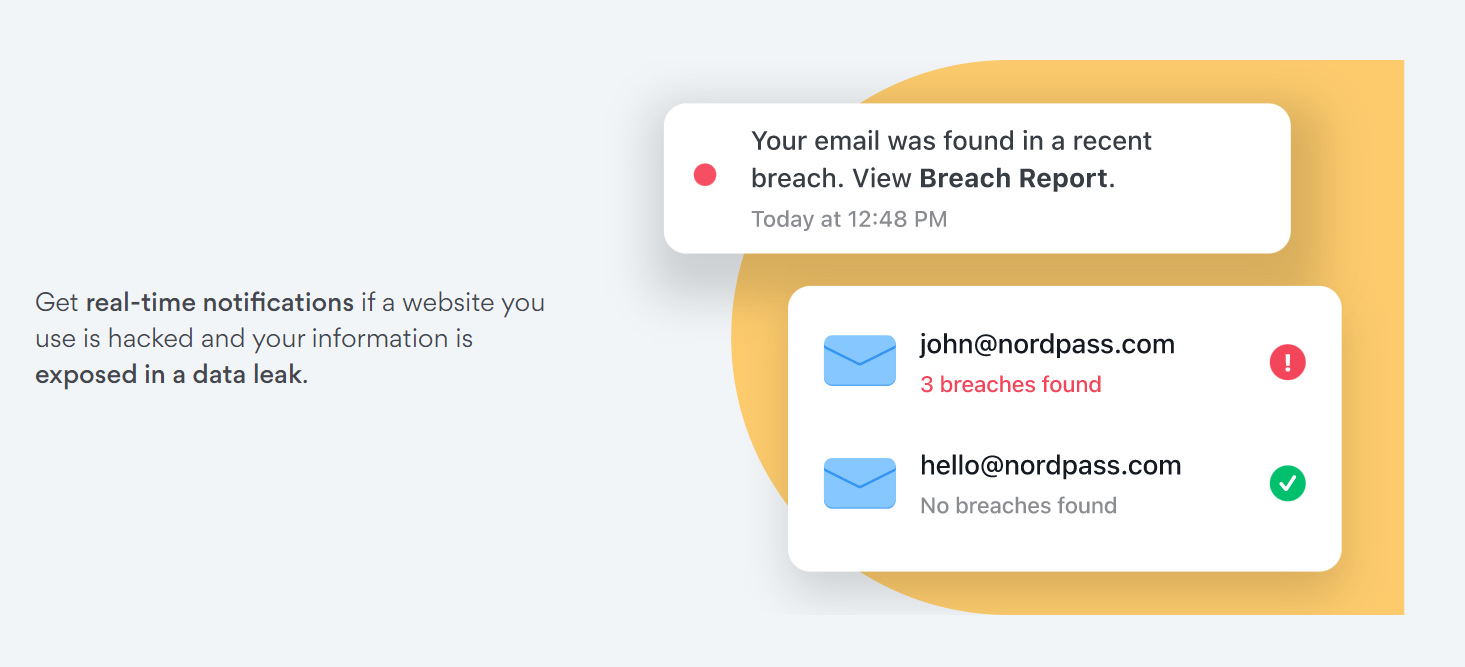Click "Your email was found" heading line

pyautogui.click(x=952, y=141)
